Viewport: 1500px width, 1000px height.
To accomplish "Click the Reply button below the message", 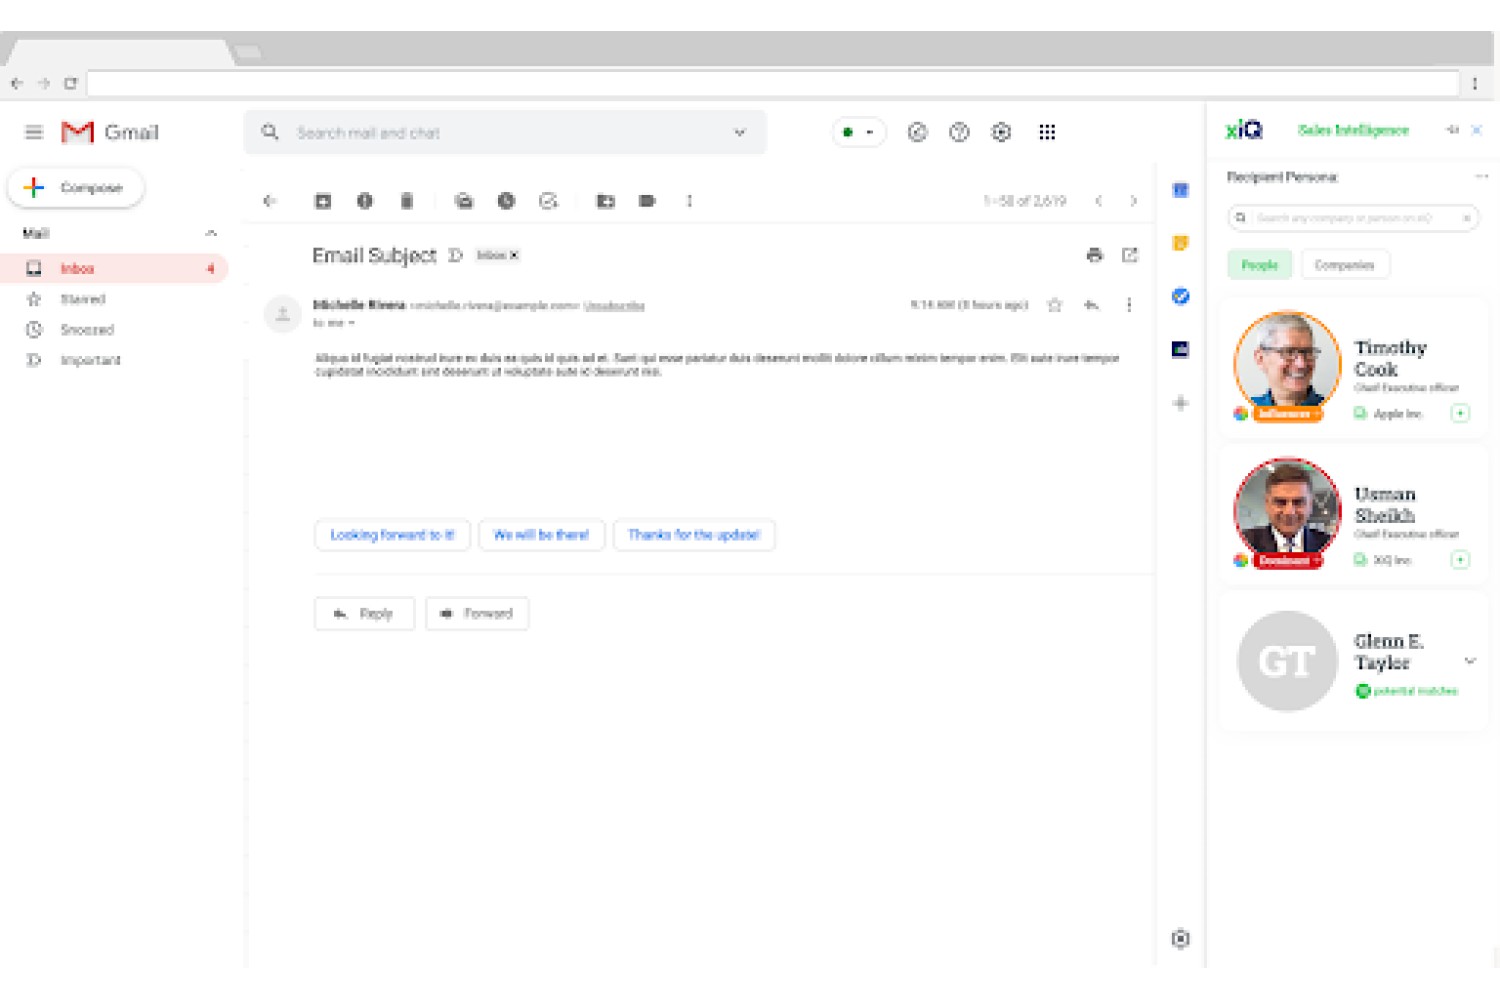I will point(364,614).
